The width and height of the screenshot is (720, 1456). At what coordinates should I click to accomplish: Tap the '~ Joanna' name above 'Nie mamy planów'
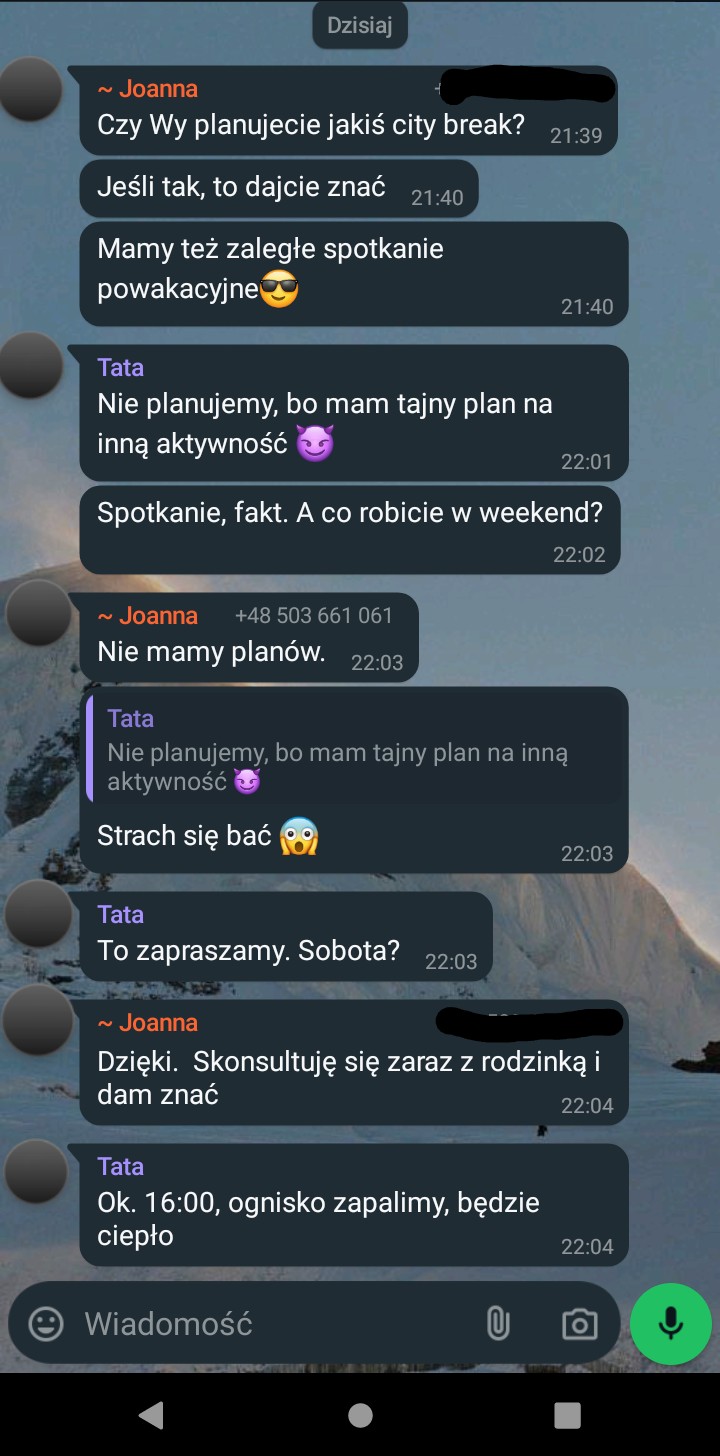(148, 616)
